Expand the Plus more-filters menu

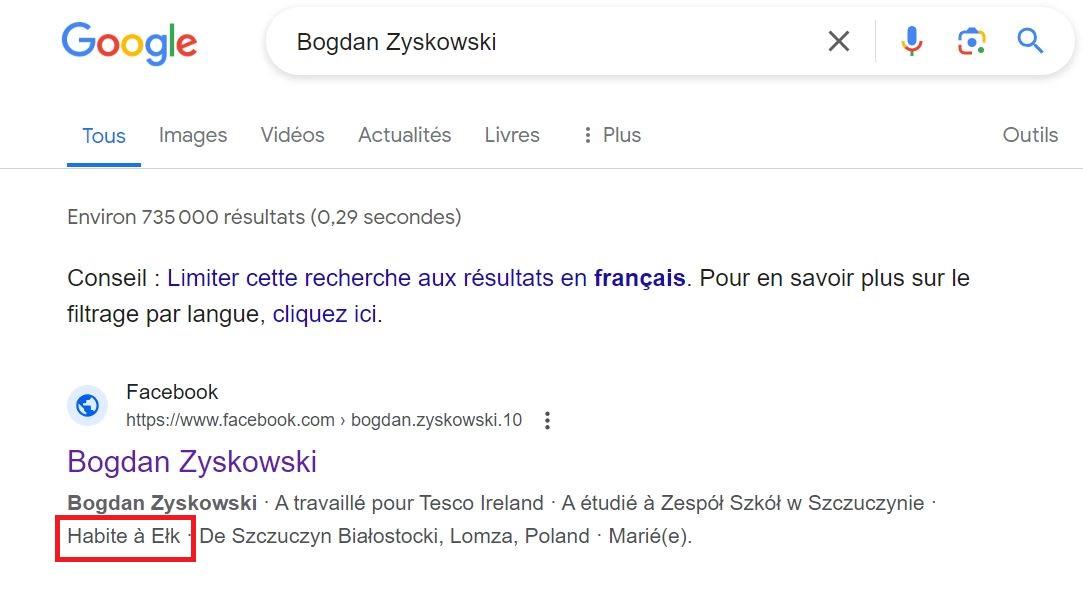[612, 135]
